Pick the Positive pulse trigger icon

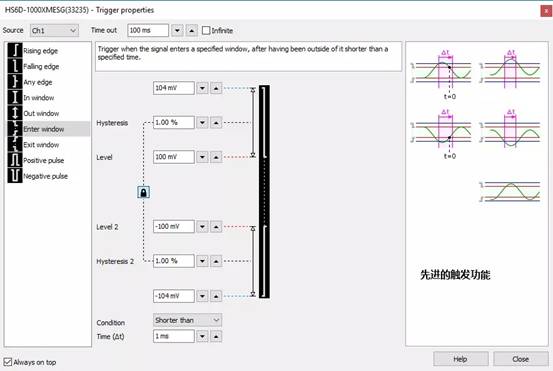point(15,160)
